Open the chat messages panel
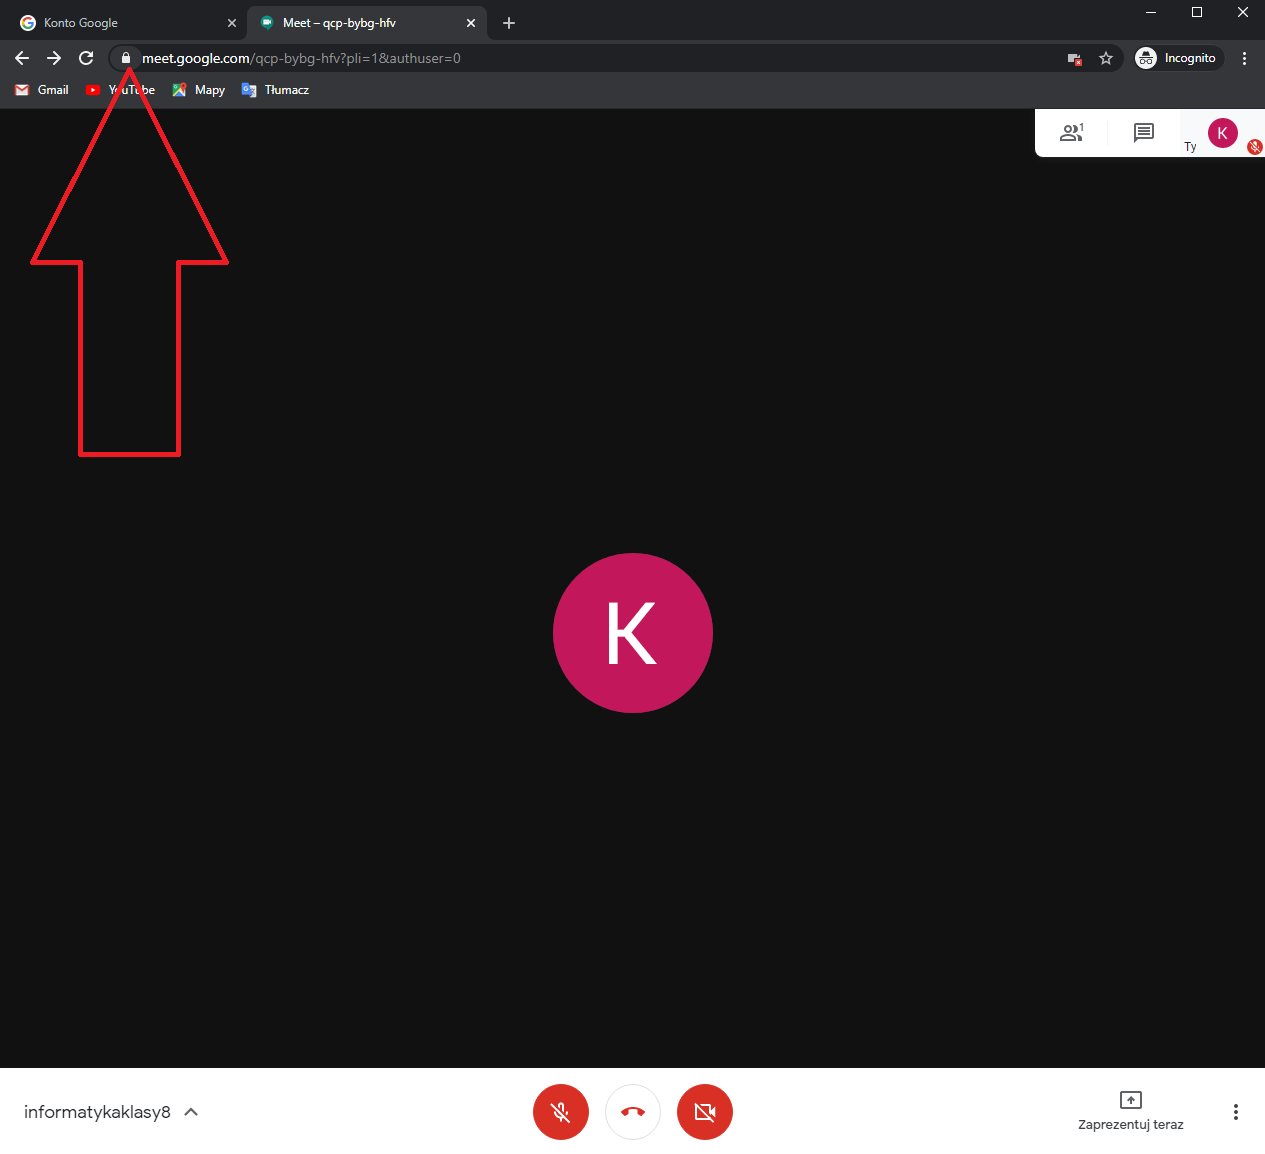 (x=1144, y=133)
